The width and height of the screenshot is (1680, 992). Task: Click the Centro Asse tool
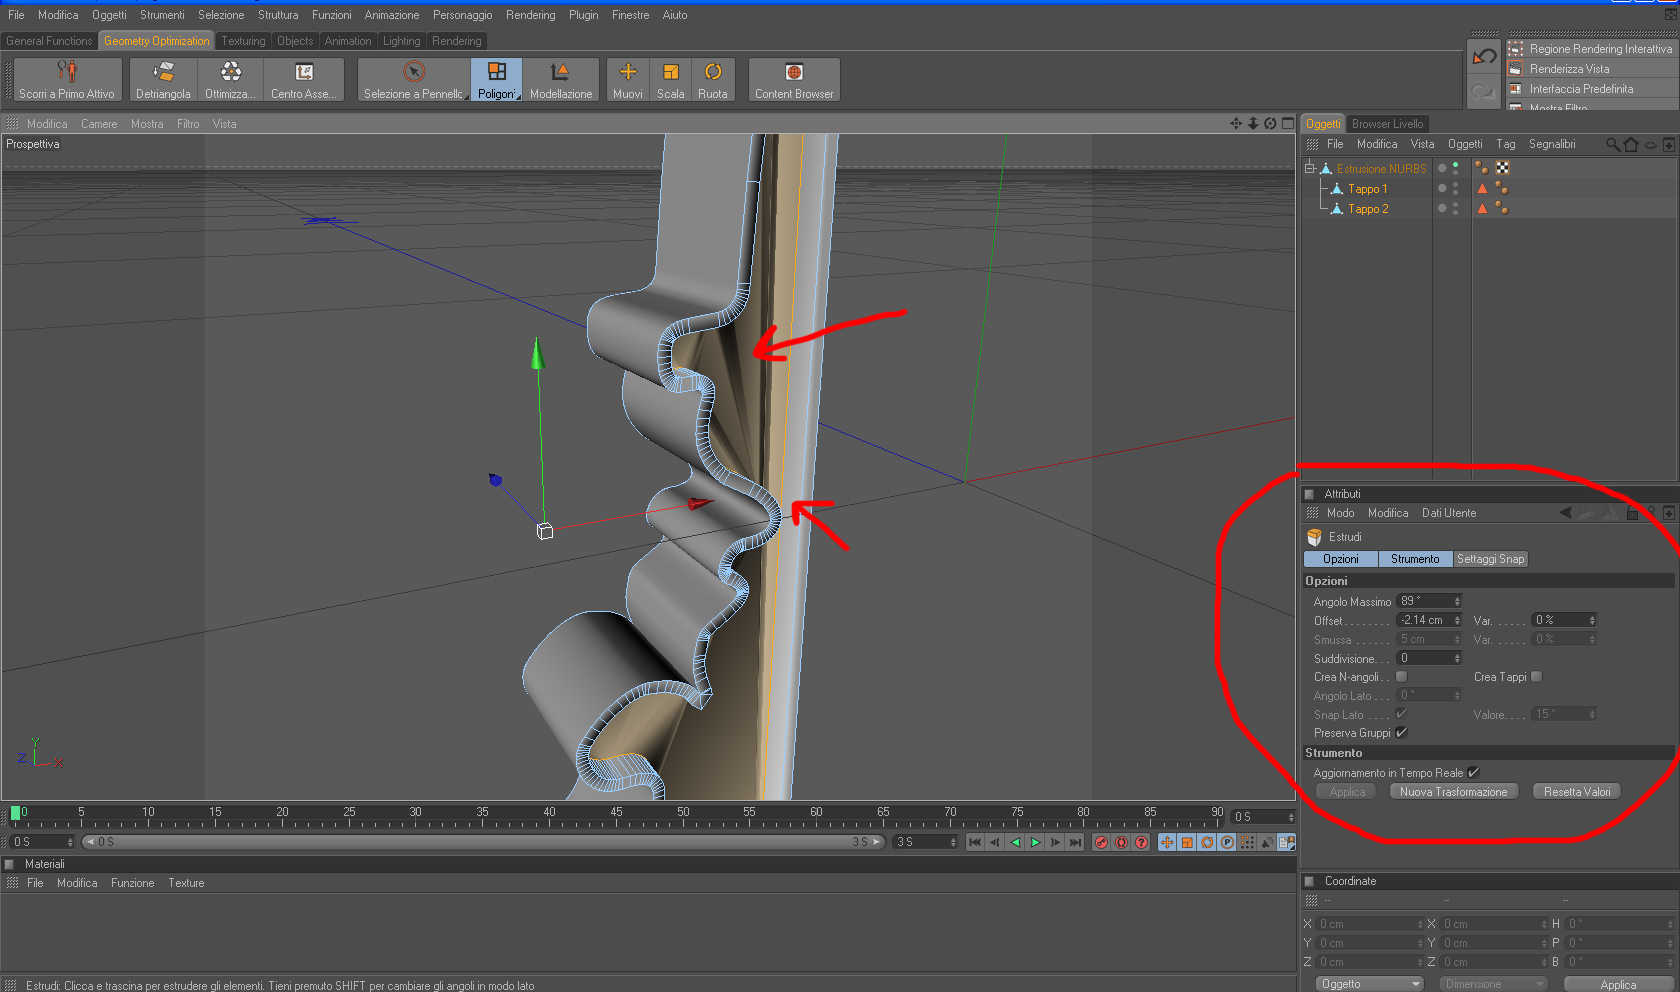(x=304, y=79)
